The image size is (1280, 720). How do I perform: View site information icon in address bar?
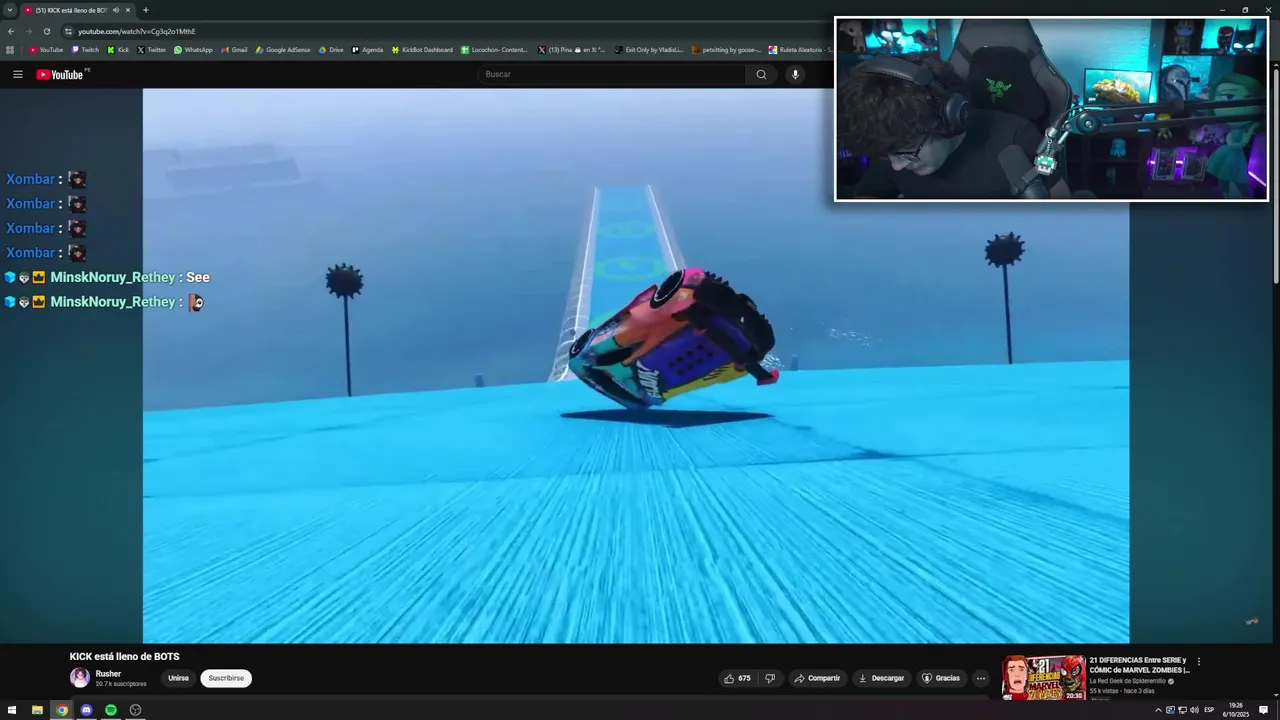point(68,31)
